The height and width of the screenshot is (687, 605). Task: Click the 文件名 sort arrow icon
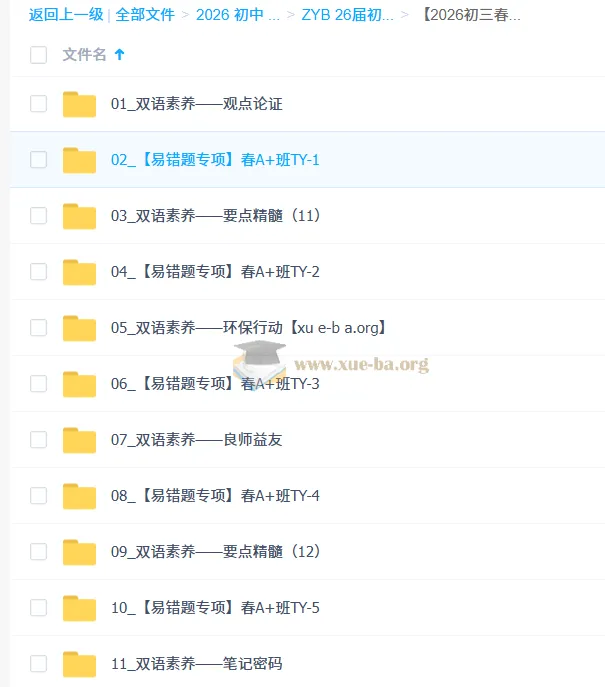120,54
